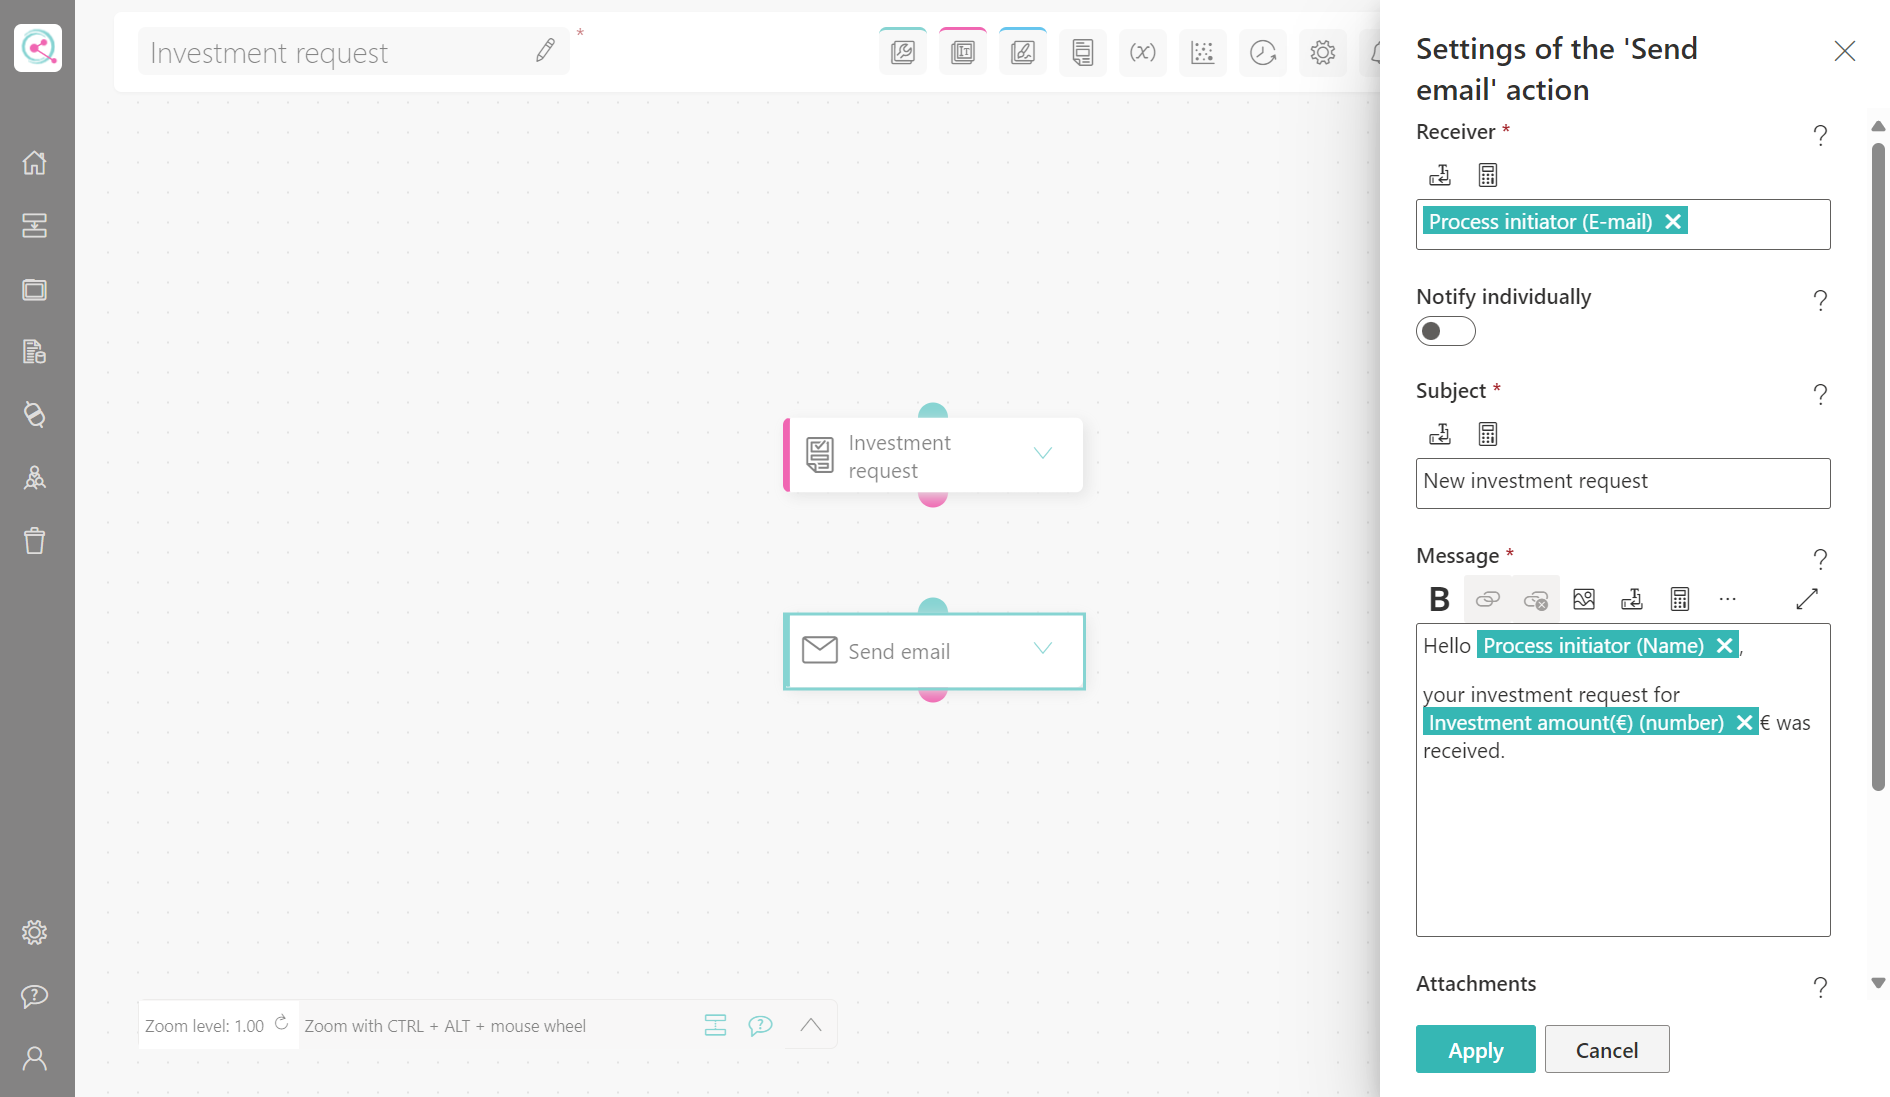This screenshot has width=1890, height=1097.
Task: Click the Subject input field
Action: point(1623,483)
